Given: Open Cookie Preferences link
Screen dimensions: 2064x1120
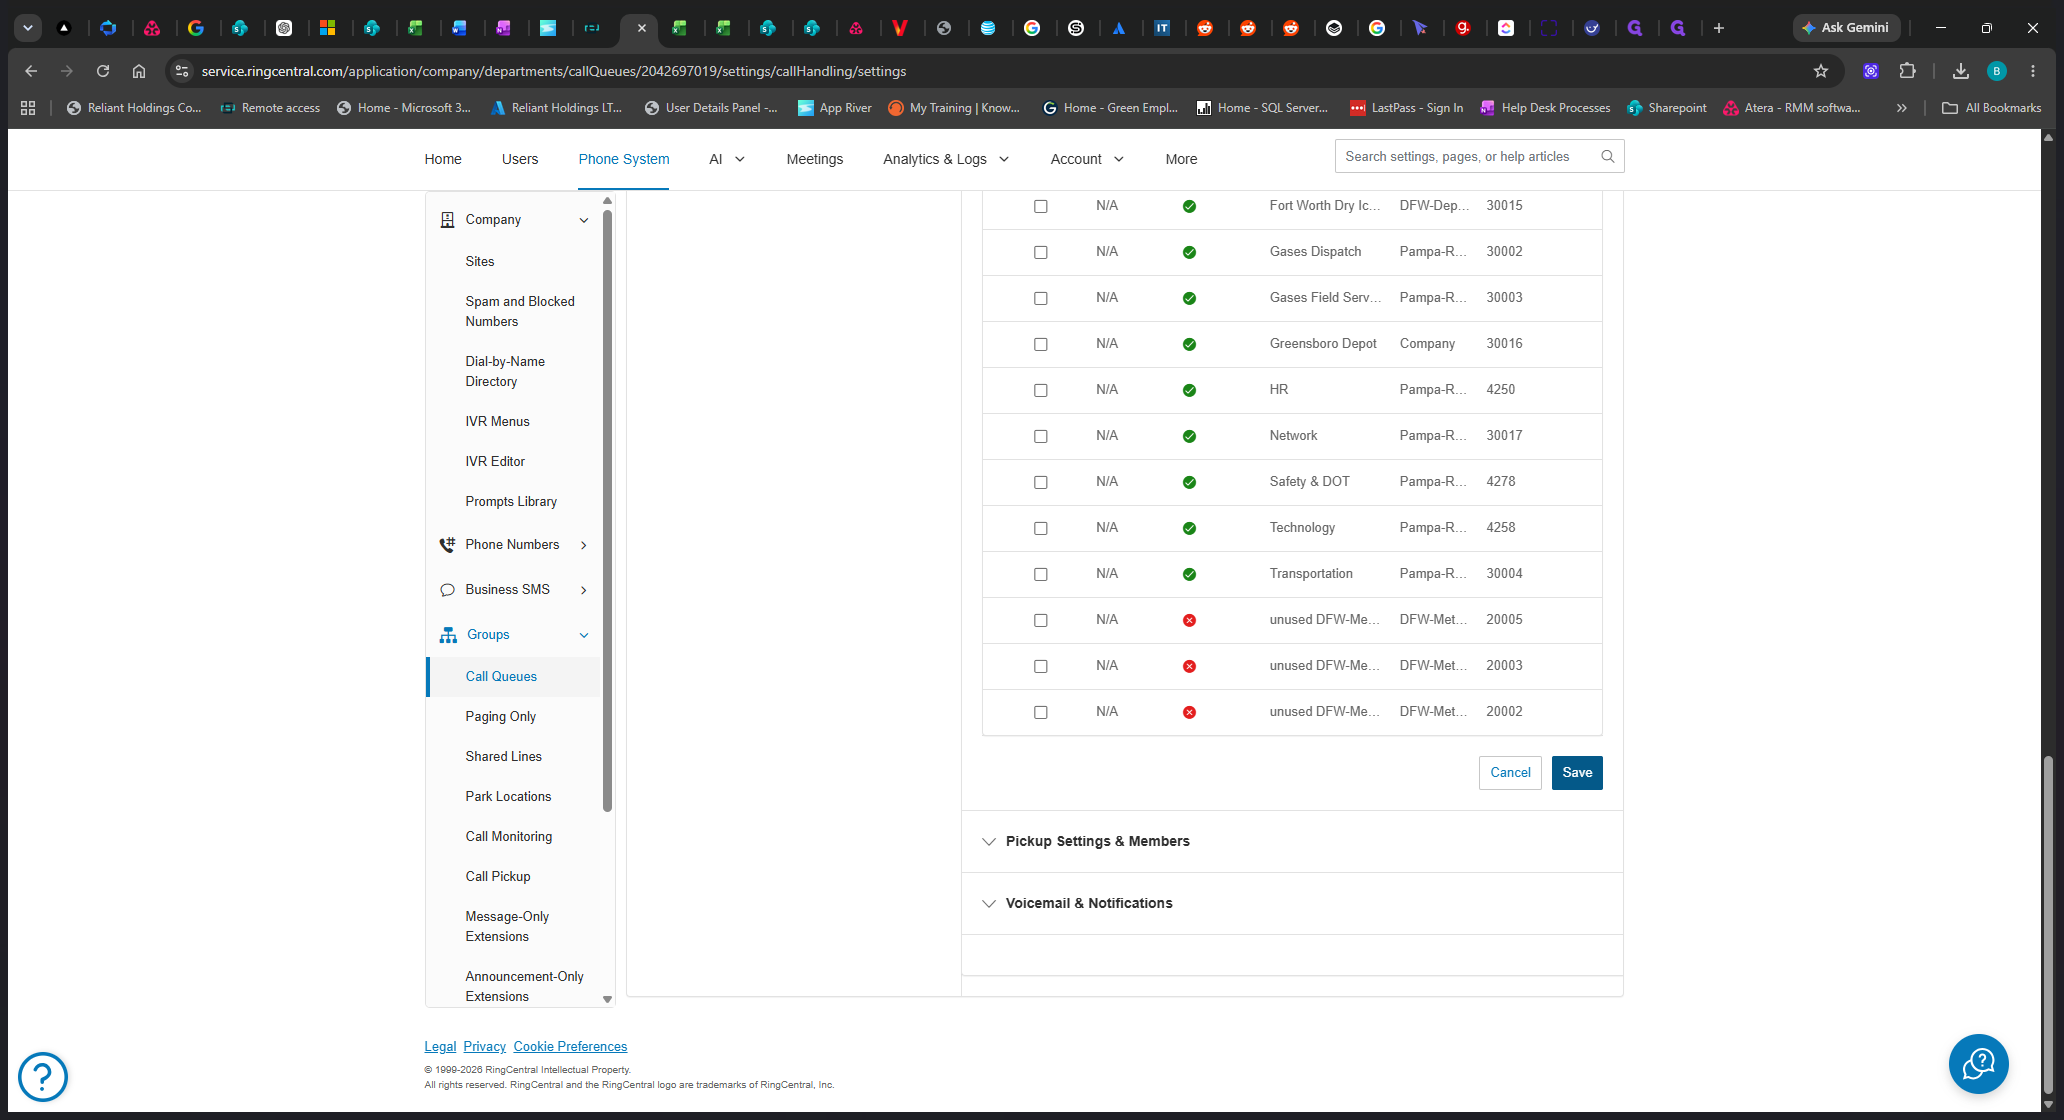Looking at the screenshot, I should pos(571,1047).
